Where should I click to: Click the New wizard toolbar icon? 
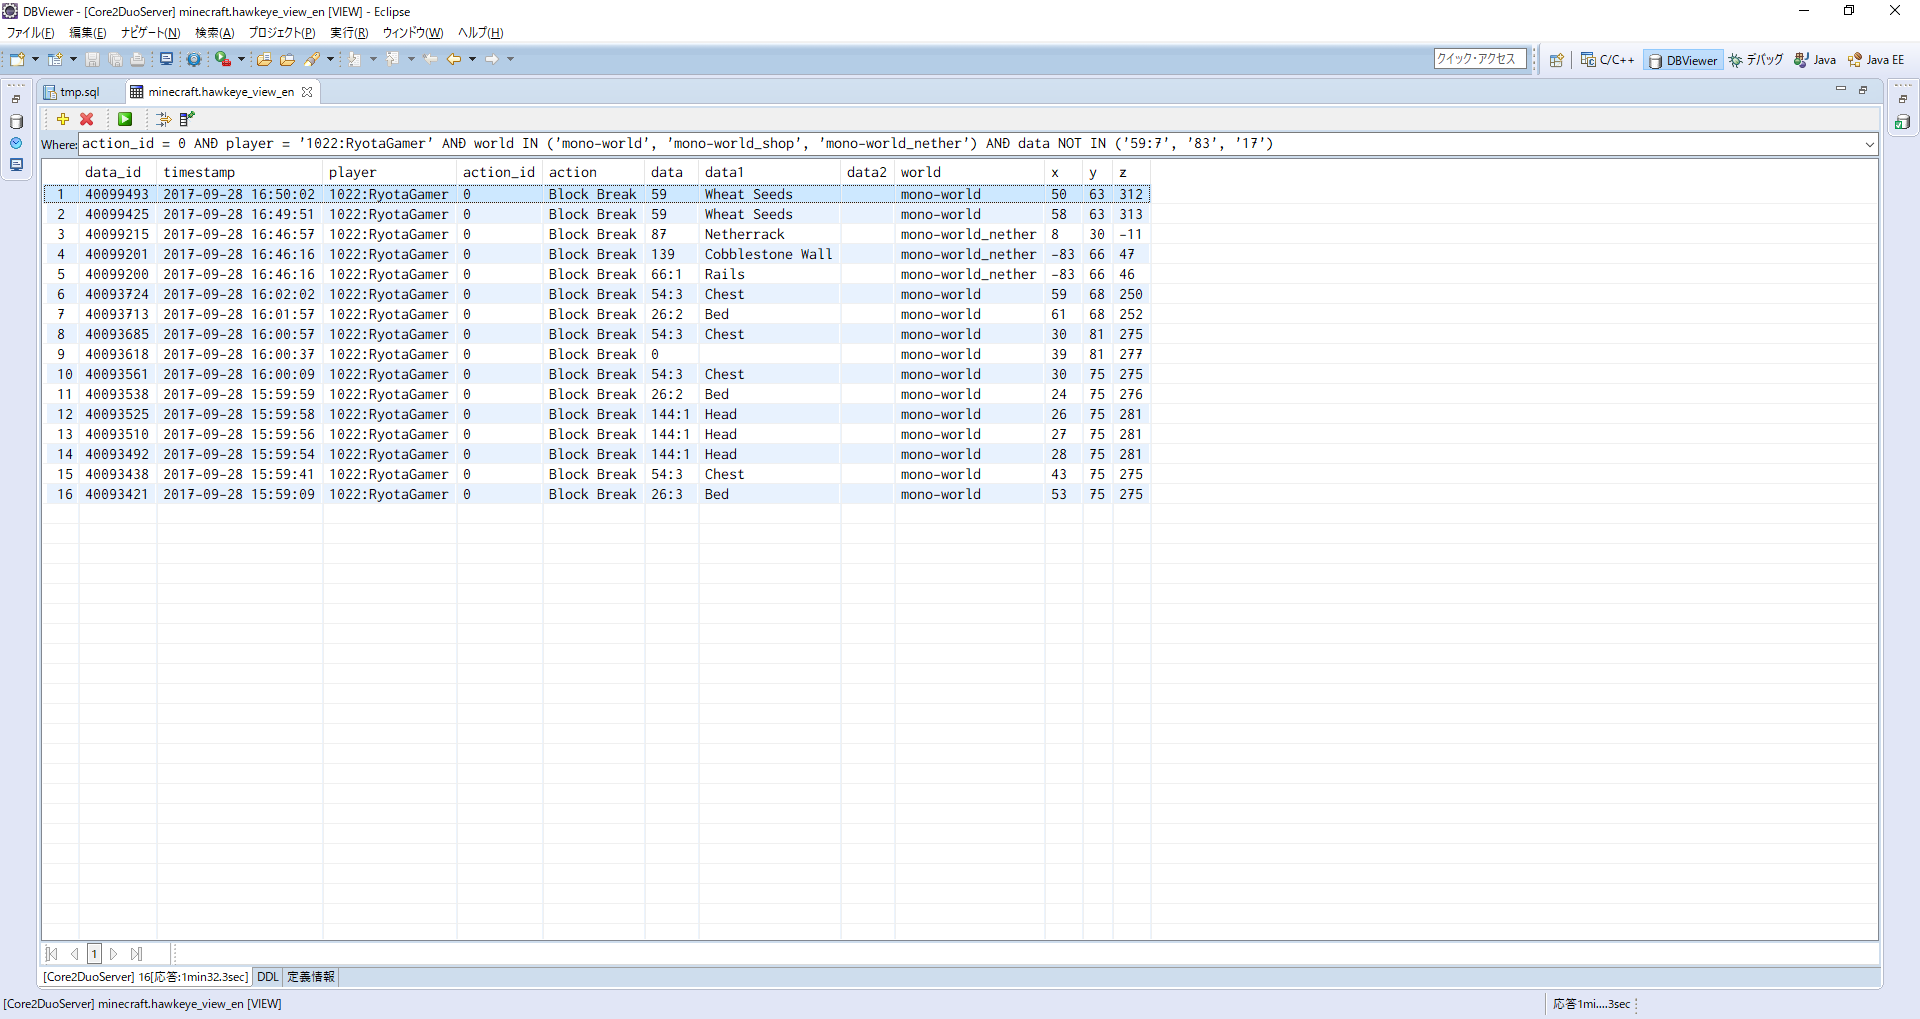click(x=17, y=60)
